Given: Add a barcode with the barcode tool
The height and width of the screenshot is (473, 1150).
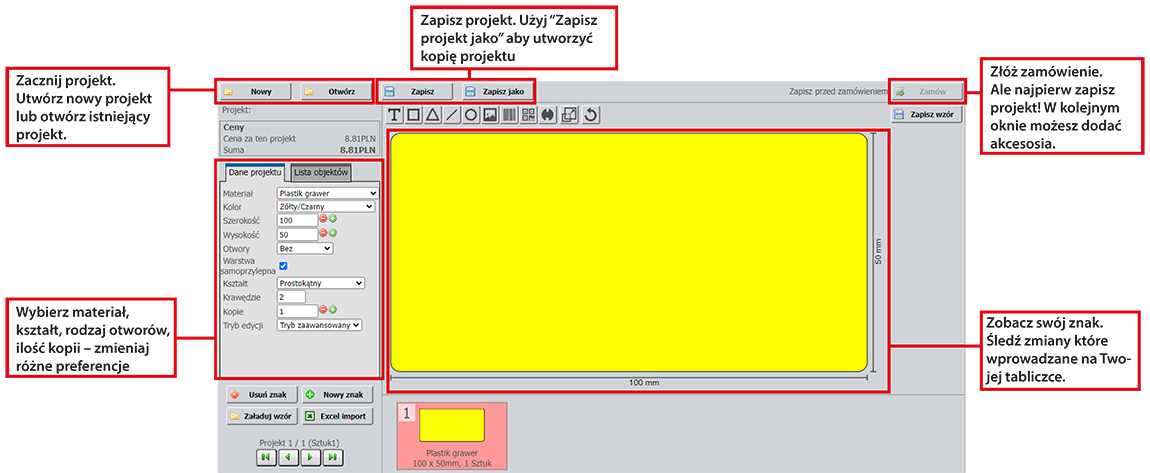Looking at the screenshot, I should coord(509,115).
